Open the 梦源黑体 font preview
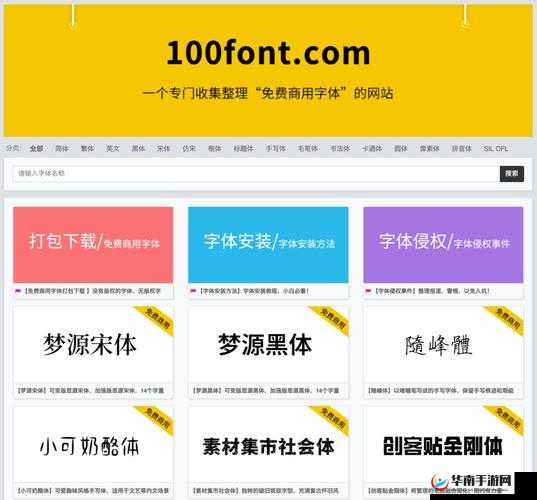Image resolution: width=537 pixels, height=500 pixels. pyautogui.click(x=268, y=345)
